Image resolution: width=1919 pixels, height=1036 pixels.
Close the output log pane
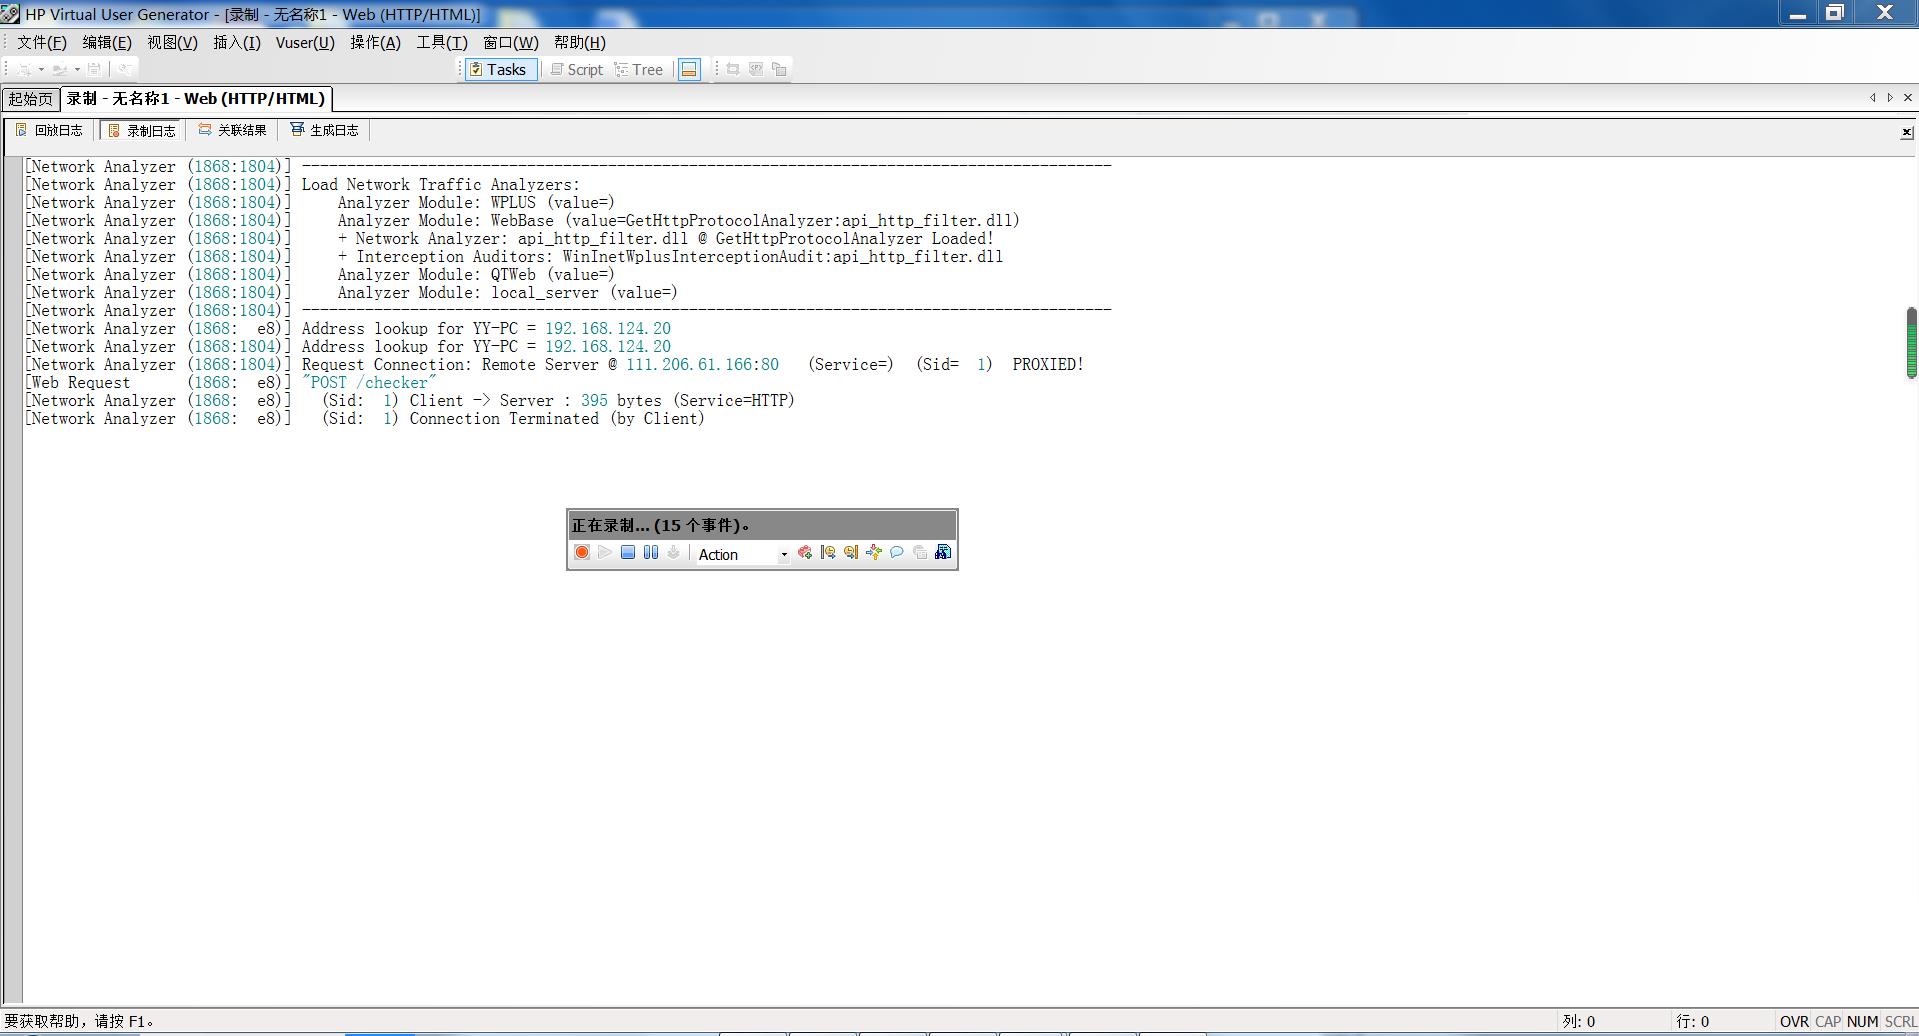tap(1906, 132)
